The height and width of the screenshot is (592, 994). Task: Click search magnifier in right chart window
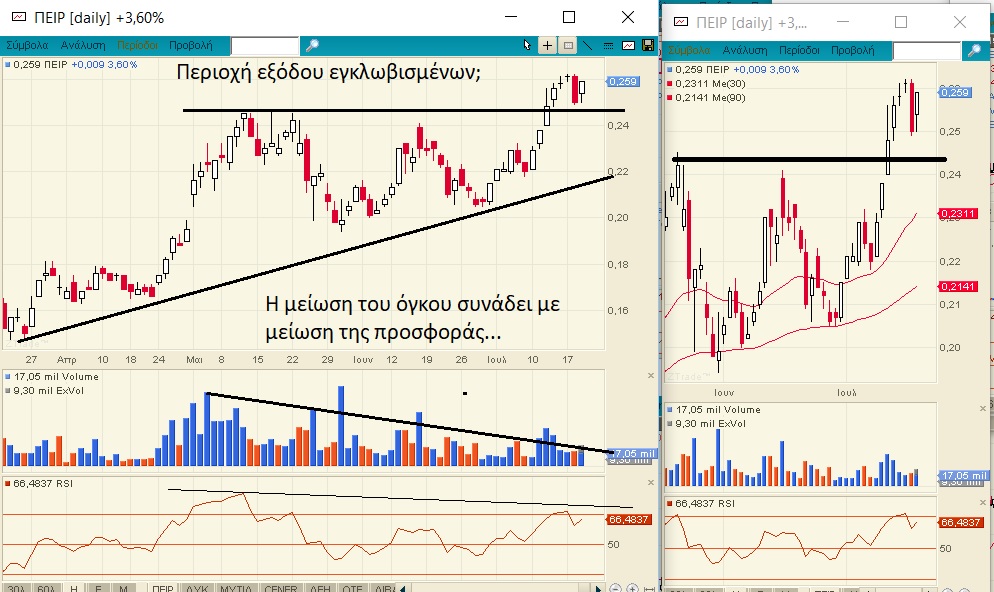[973, 50]
